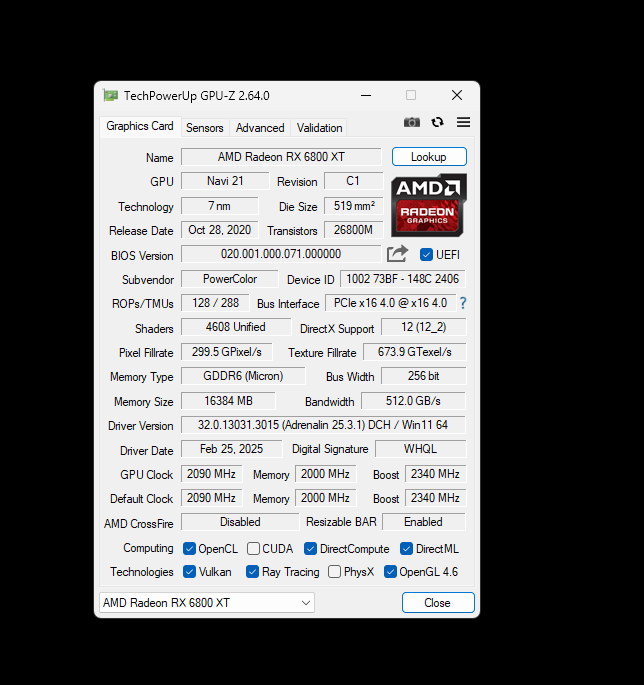This screenshot has height=685, width=644.
Task: Take a screenshot using the camera icon
Action: click(x=412, y=122)
